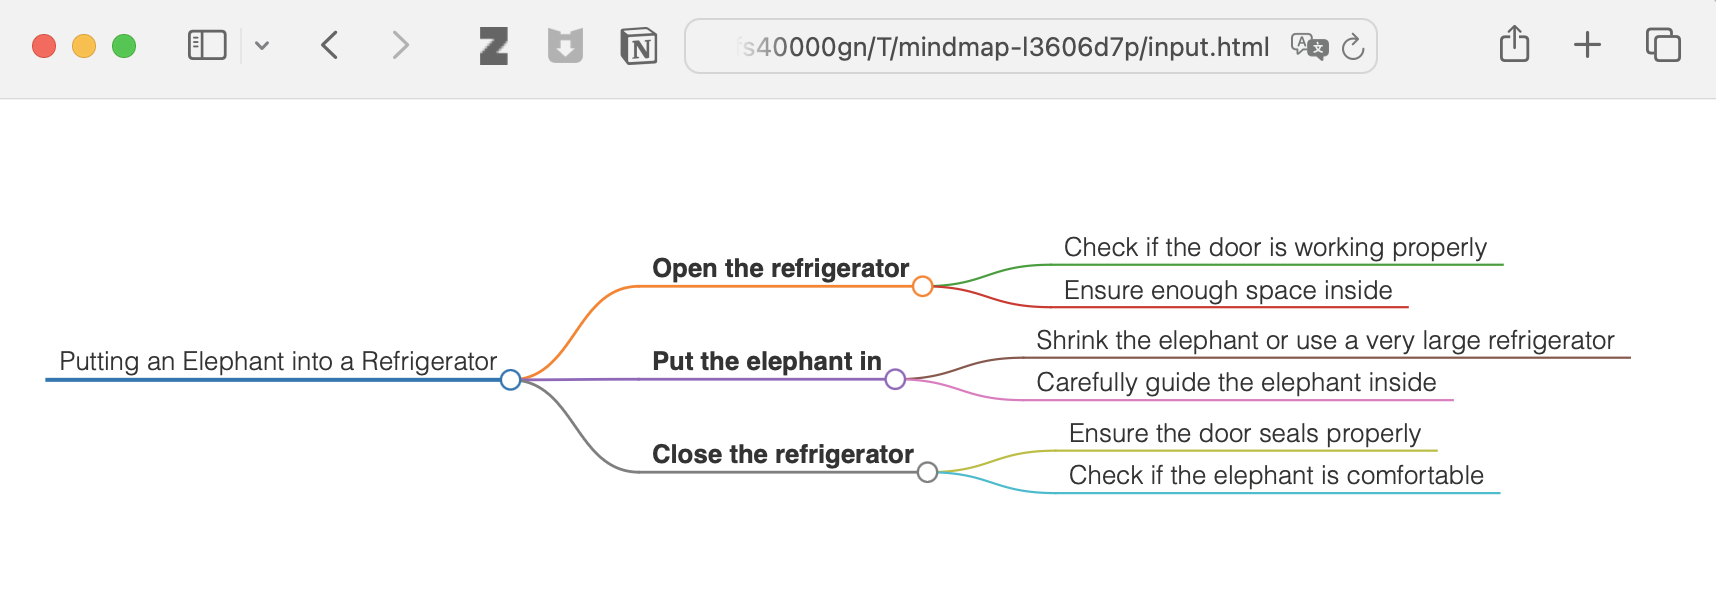Viewport: 1716px width, 602px height.
Task: Open a new tab with the plus icon
Action: tap(1586, 45)
